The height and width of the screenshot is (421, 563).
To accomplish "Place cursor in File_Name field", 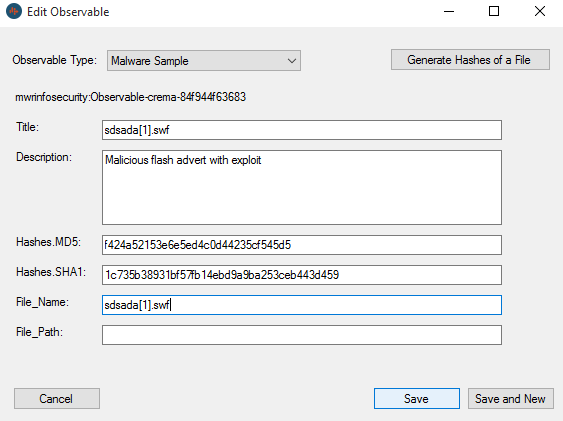I will 302,305.
